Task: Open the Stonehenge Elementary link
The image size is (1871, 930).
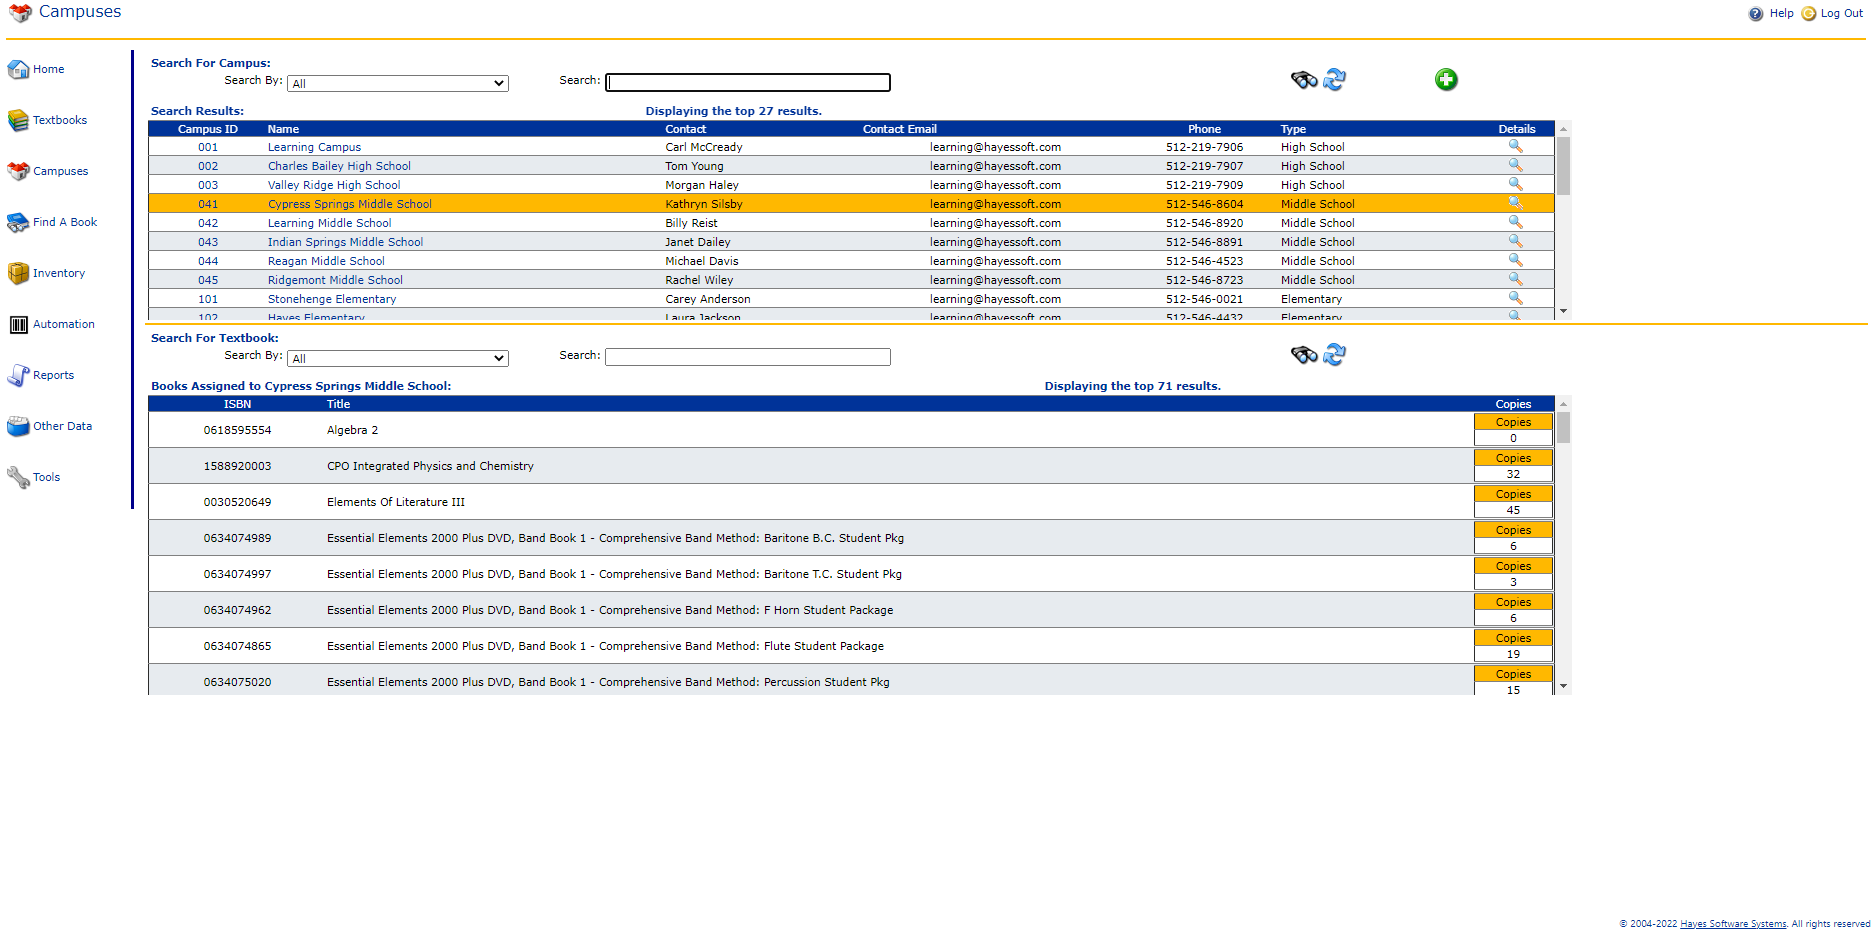Action: [x=332, y=299]
